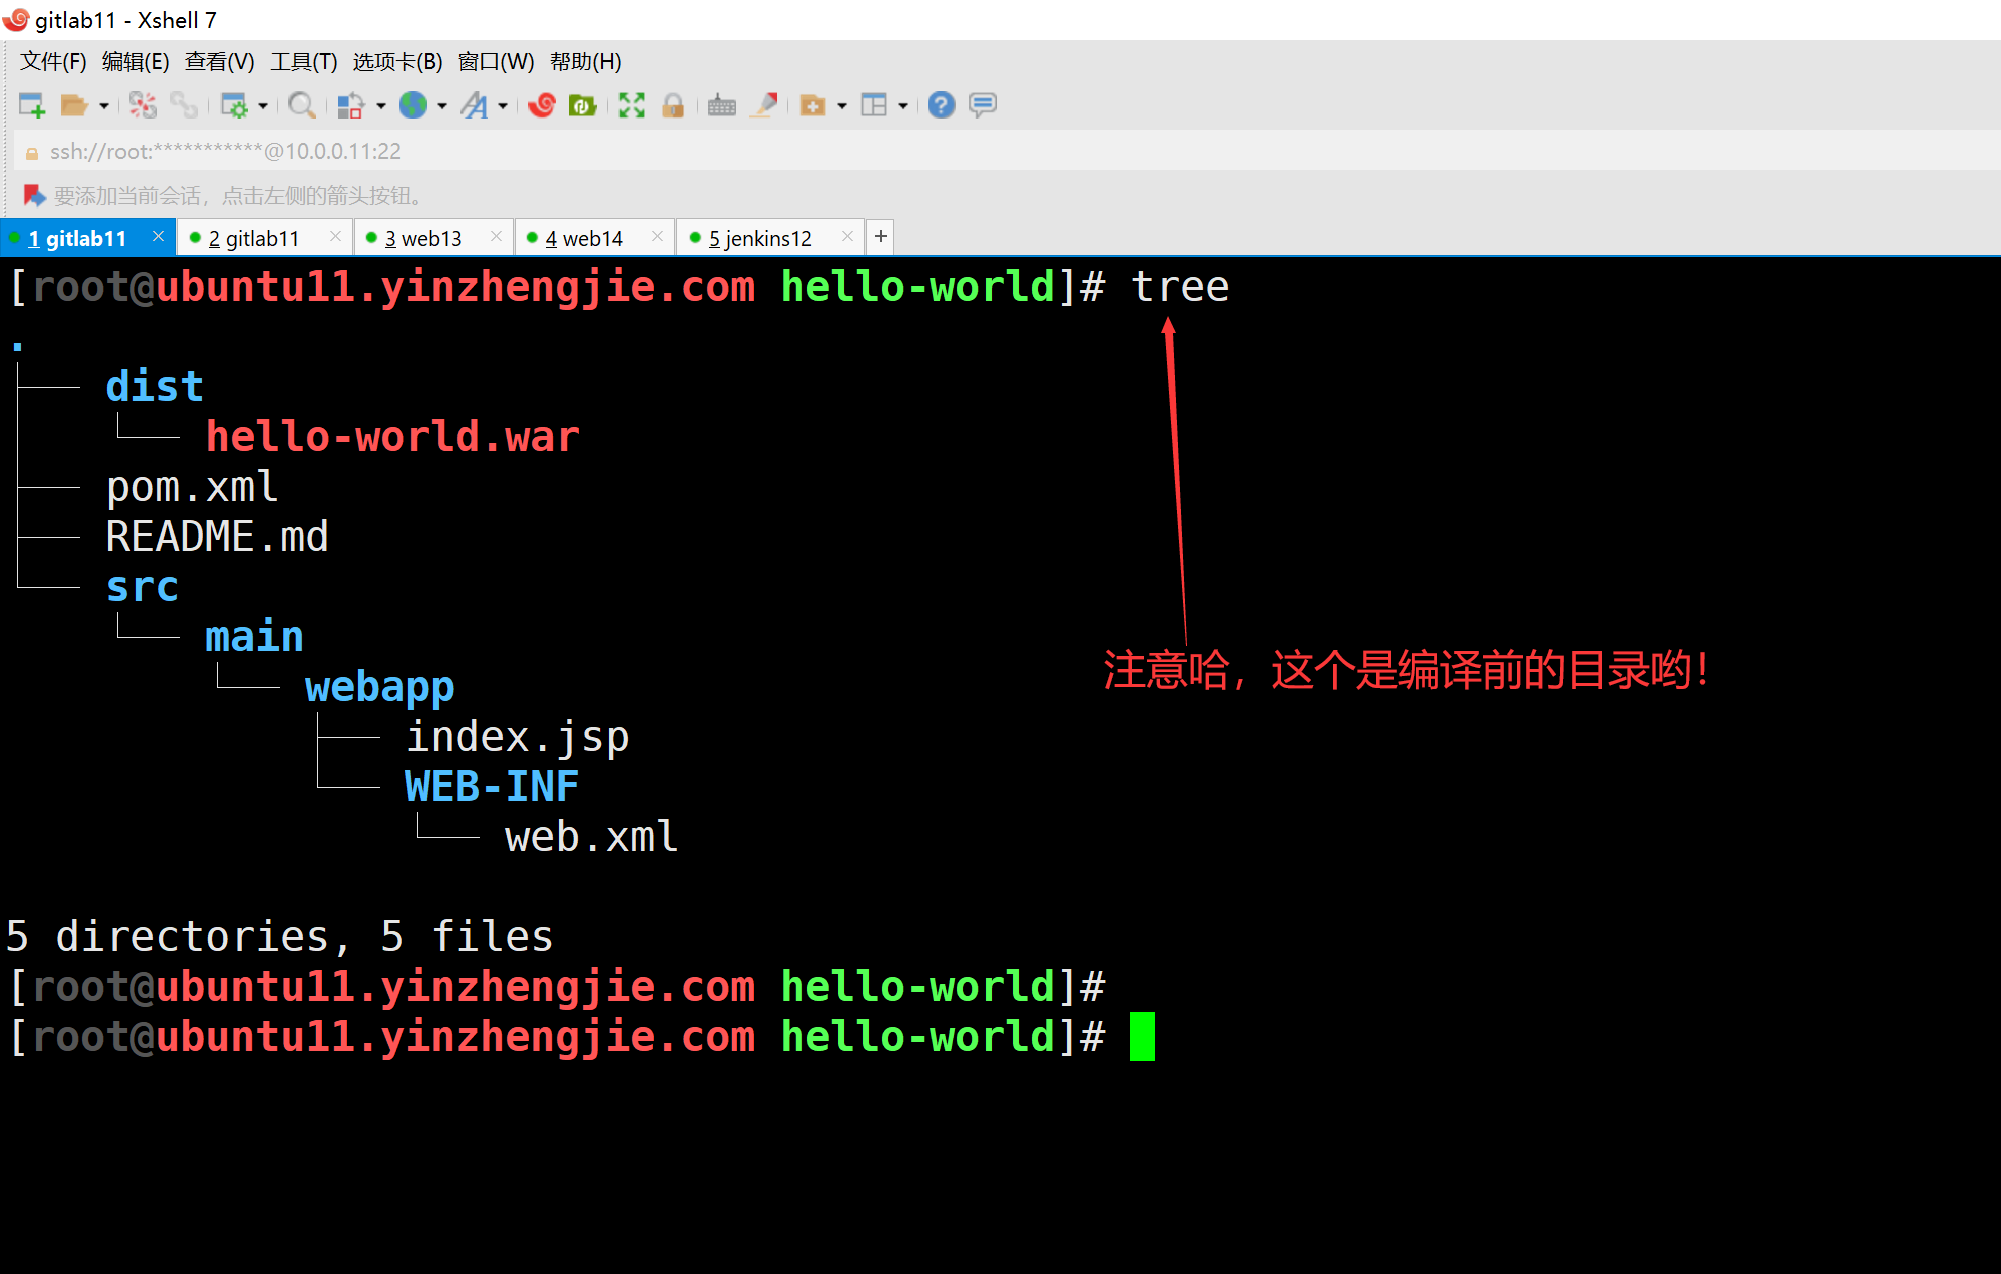This screenshot has height=1274, width=2001.
Task: Open the 工具(T) menu
Action: tap(303, 62)
